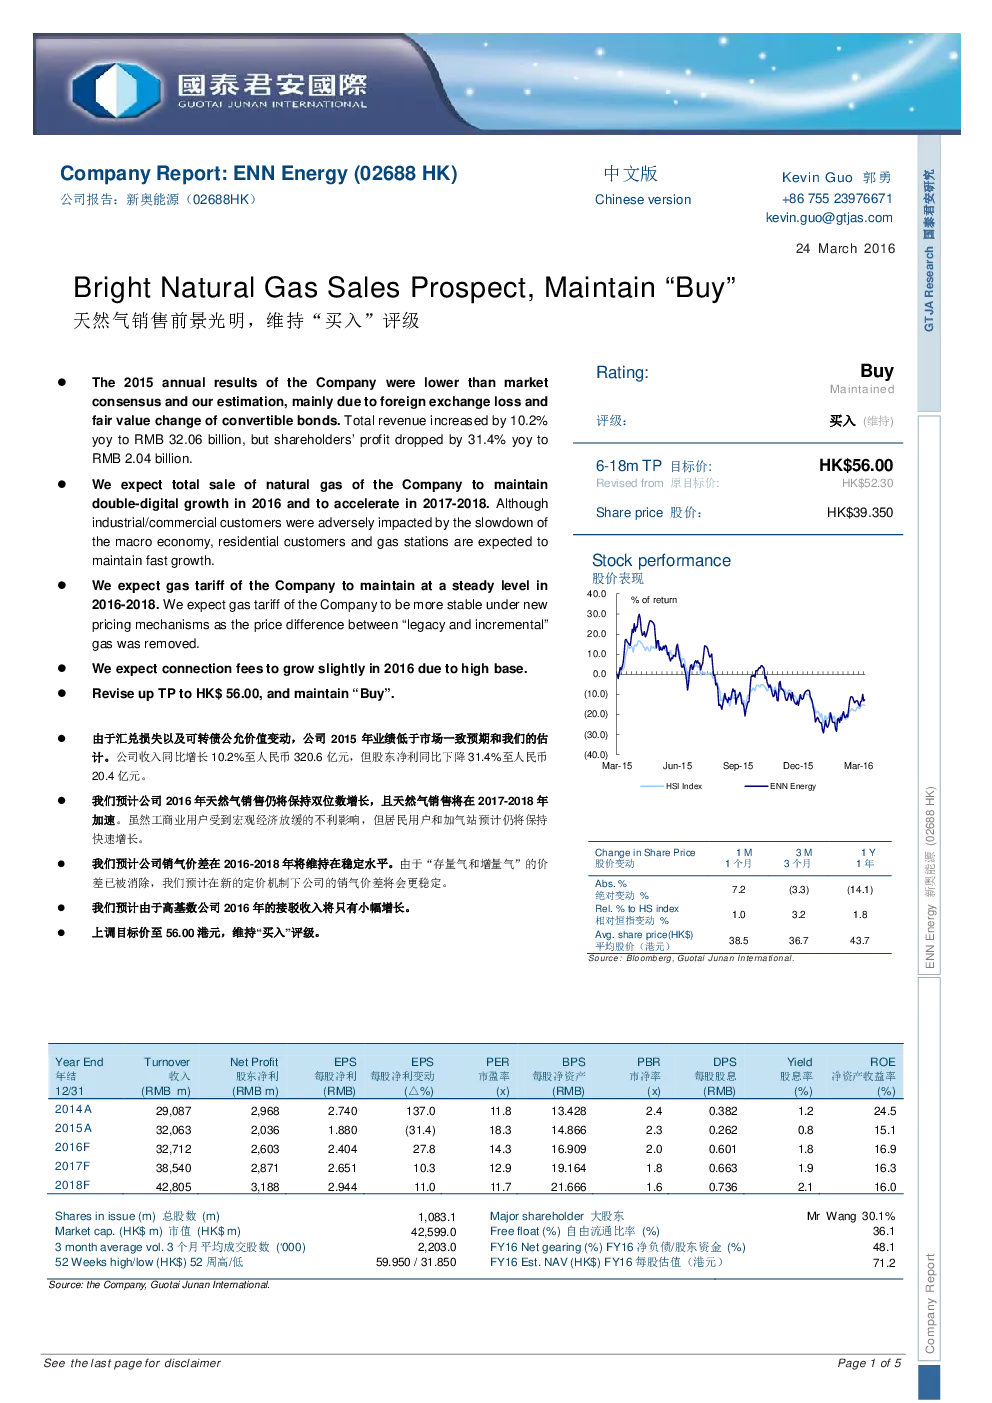Click the major shareholder 'Mr Wang 30.1%'

[851, 1216]
